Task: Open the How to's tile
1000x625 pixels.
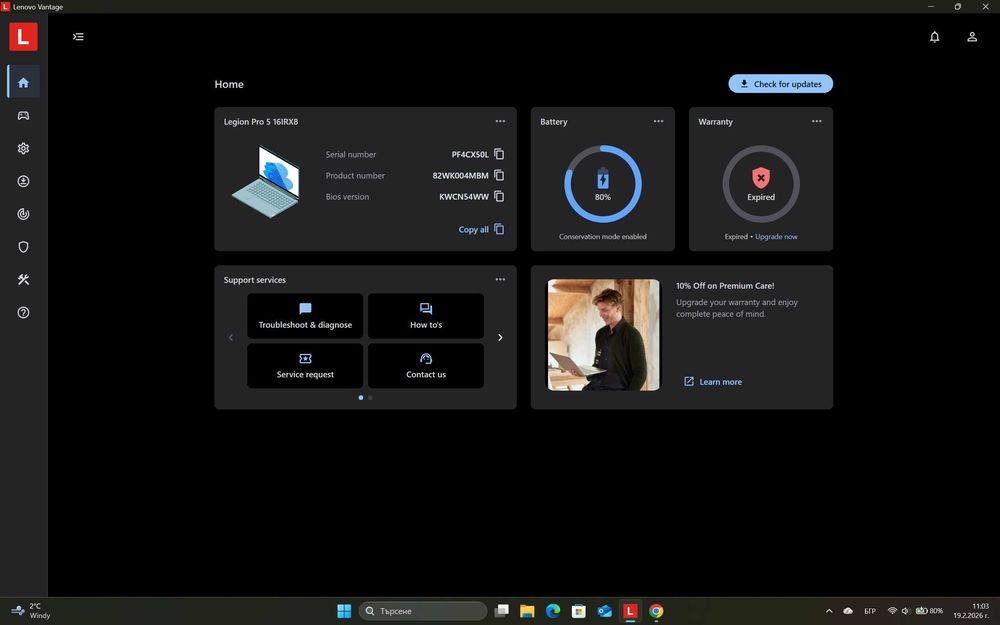Action: [x=426, y=316]
